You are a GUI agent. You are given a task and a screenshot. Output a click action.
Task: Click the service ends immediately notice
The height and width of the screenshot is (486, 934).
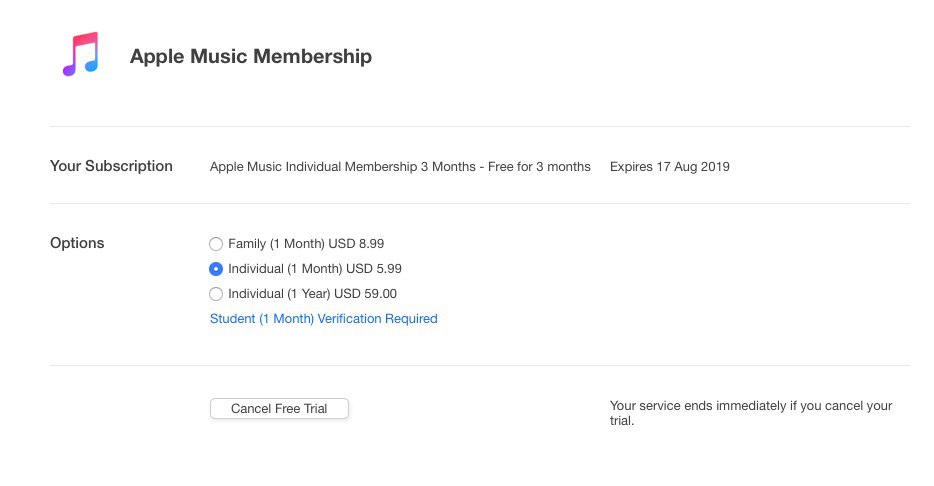coord(751,413)
